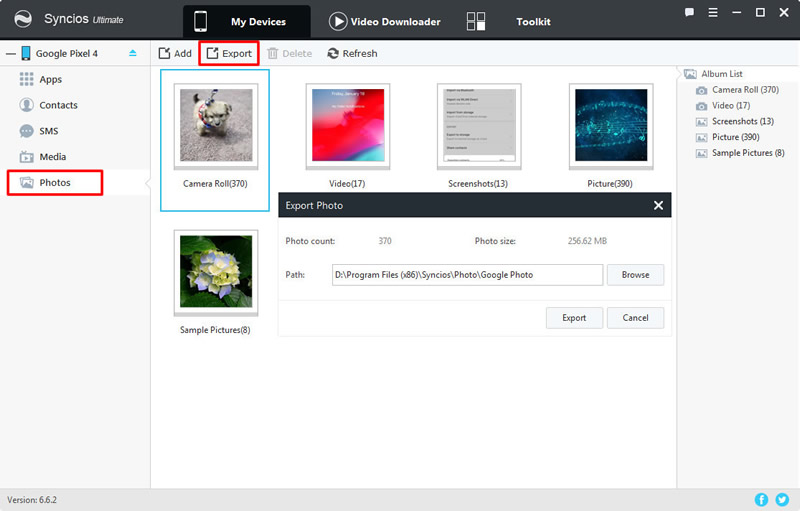Open Media in the sidebar
This screenshot has width=800, height=511.
tap(53, 157)
